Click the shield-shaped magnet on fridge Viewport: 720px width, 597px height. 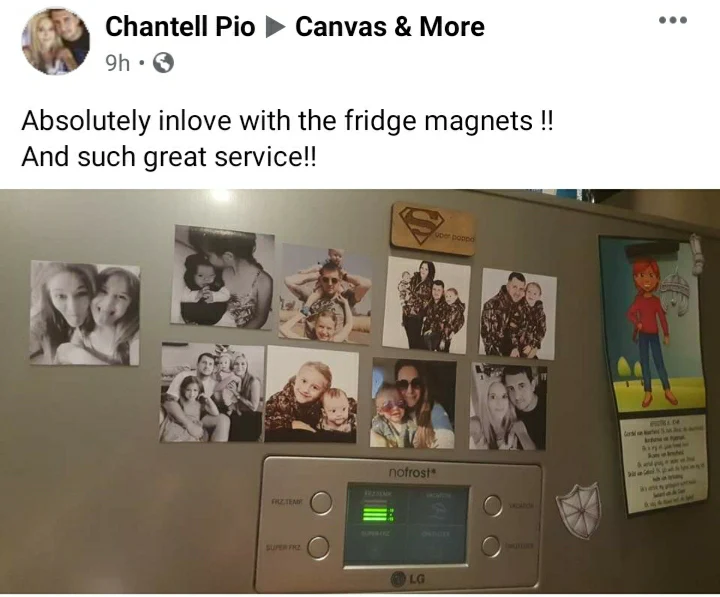579,510
